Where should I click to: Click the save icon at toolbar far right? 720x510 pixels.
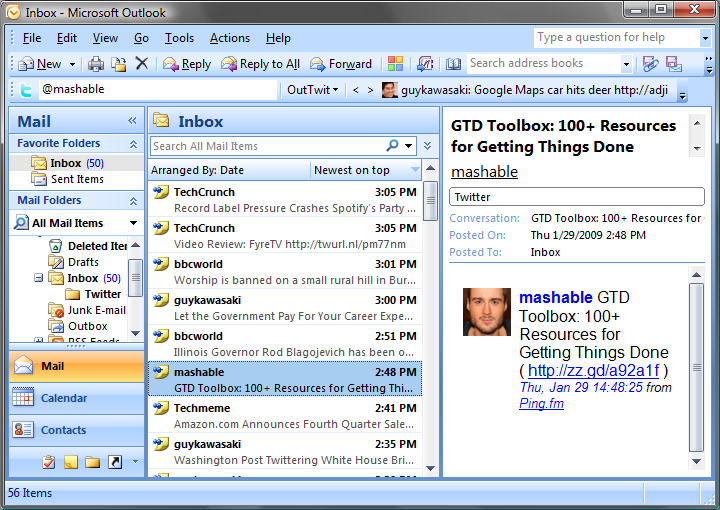pyautogui.click(x=674, y=64)
